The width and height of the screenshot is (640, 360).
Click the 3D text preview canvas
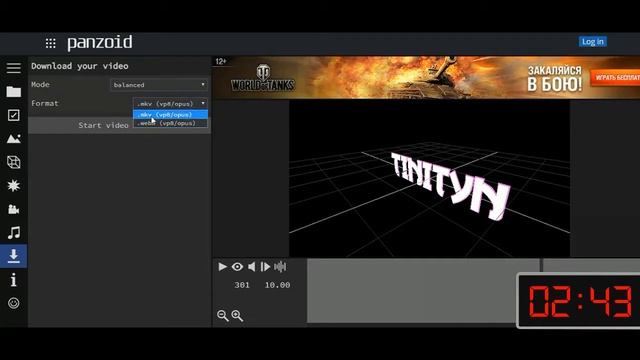point(429,178)
